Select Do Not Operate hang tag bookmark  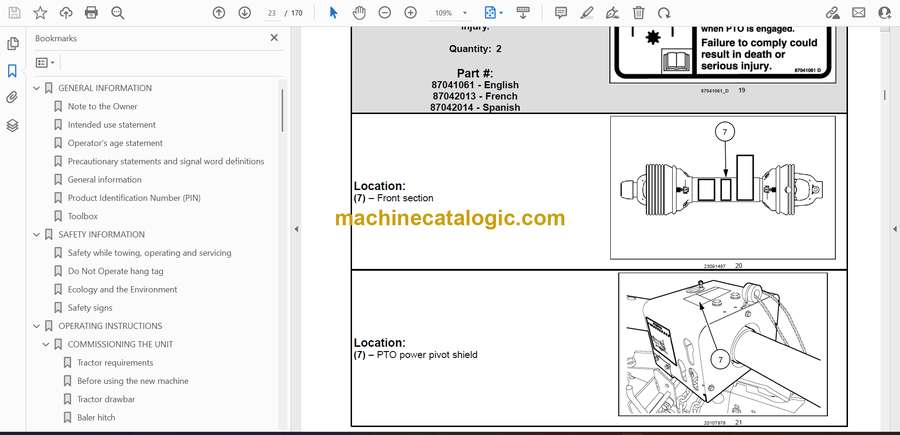click(115, 271)
